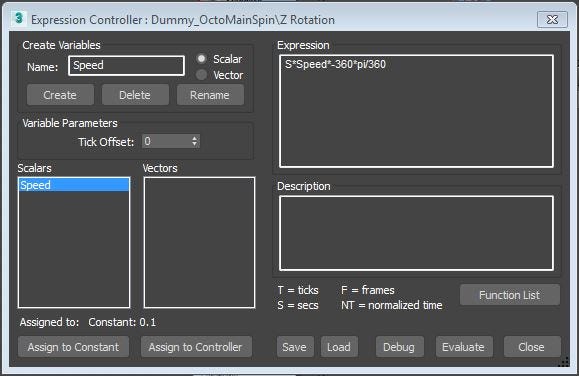Click the 'F = frames' legend text

368,290
